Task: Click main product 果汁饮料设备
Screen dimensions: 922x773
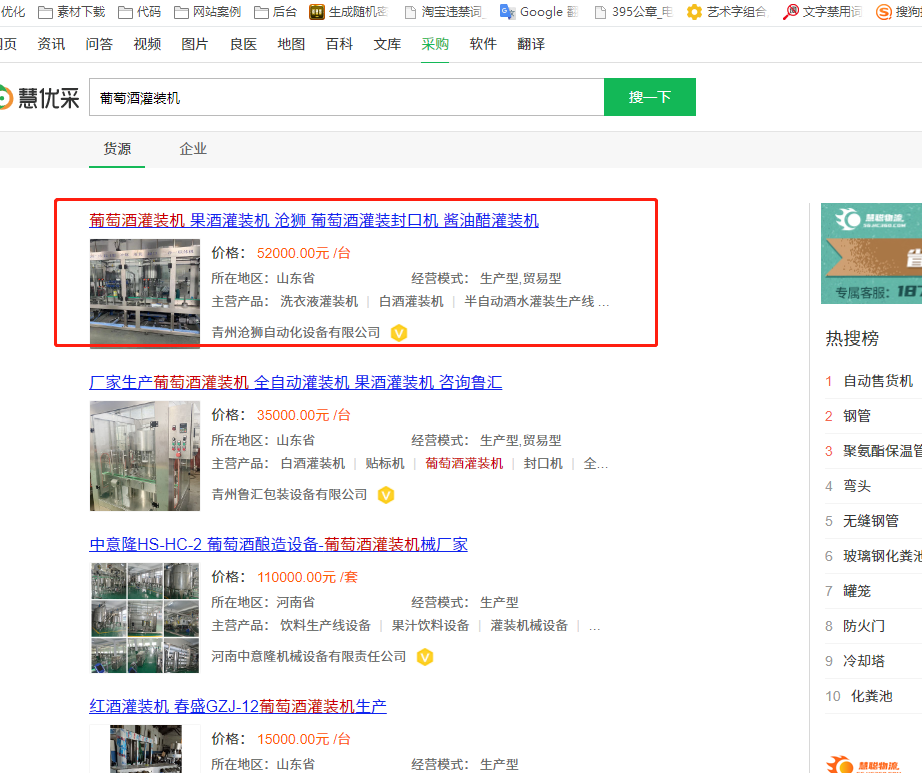Action: tap(431, 625)
